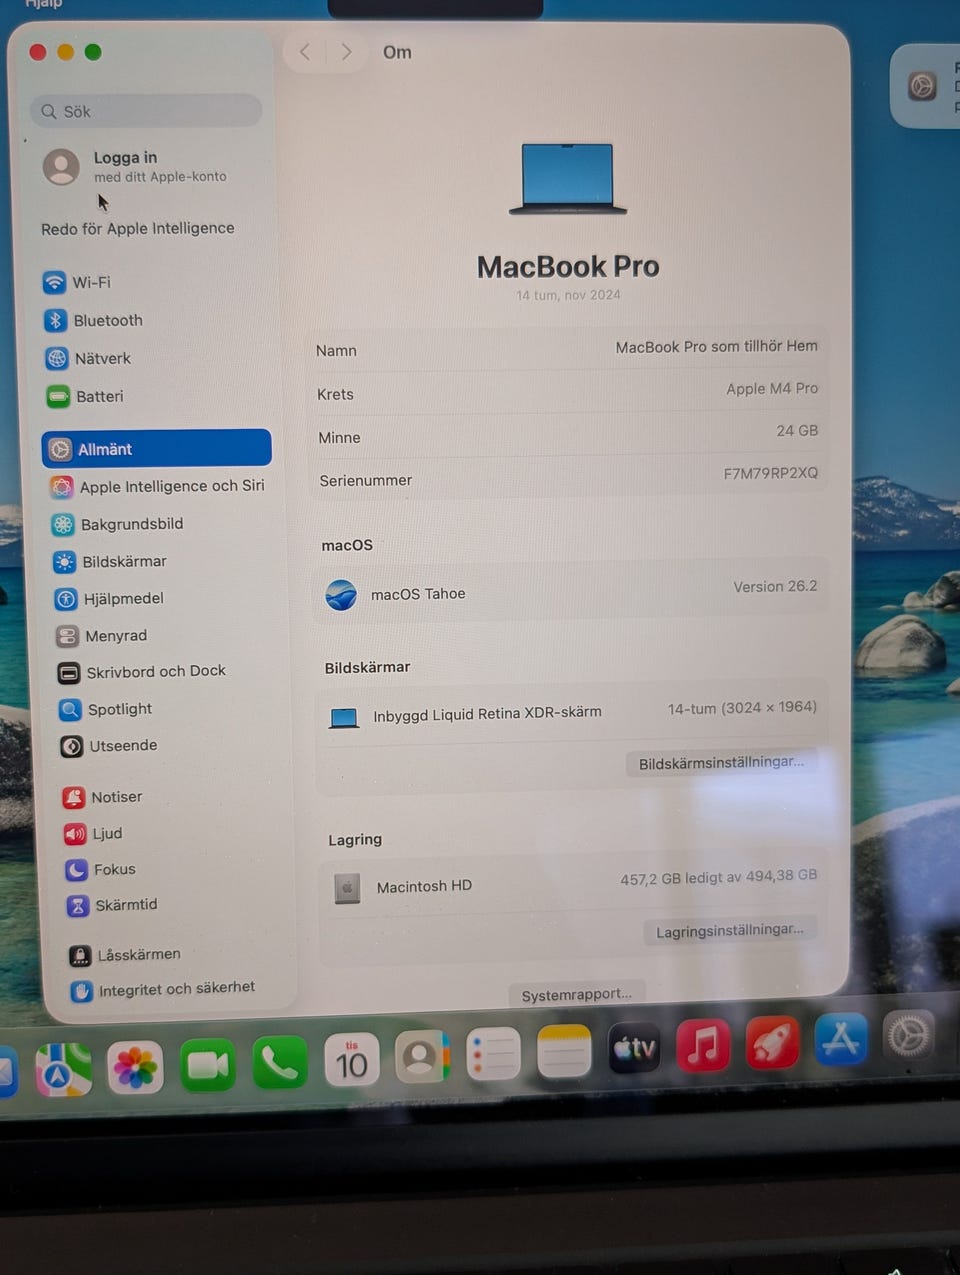Click the macOS Tahoe row
The height and width of the screenshot is (1275, 960).
(x=571, y=591)
